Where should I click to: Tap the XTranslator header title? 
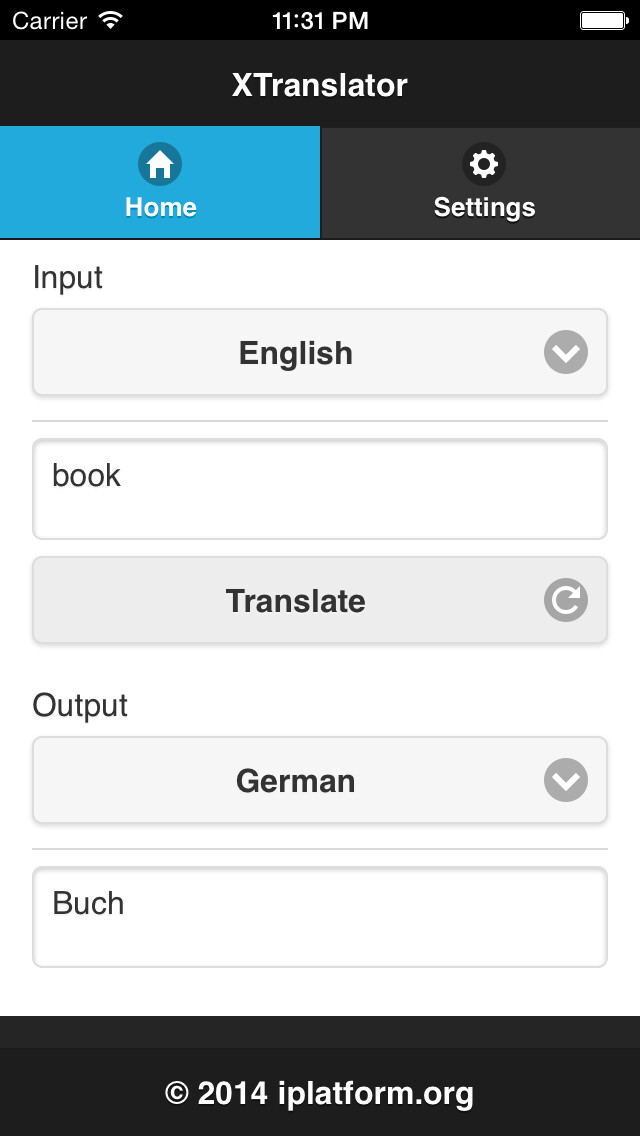(320, 85)
